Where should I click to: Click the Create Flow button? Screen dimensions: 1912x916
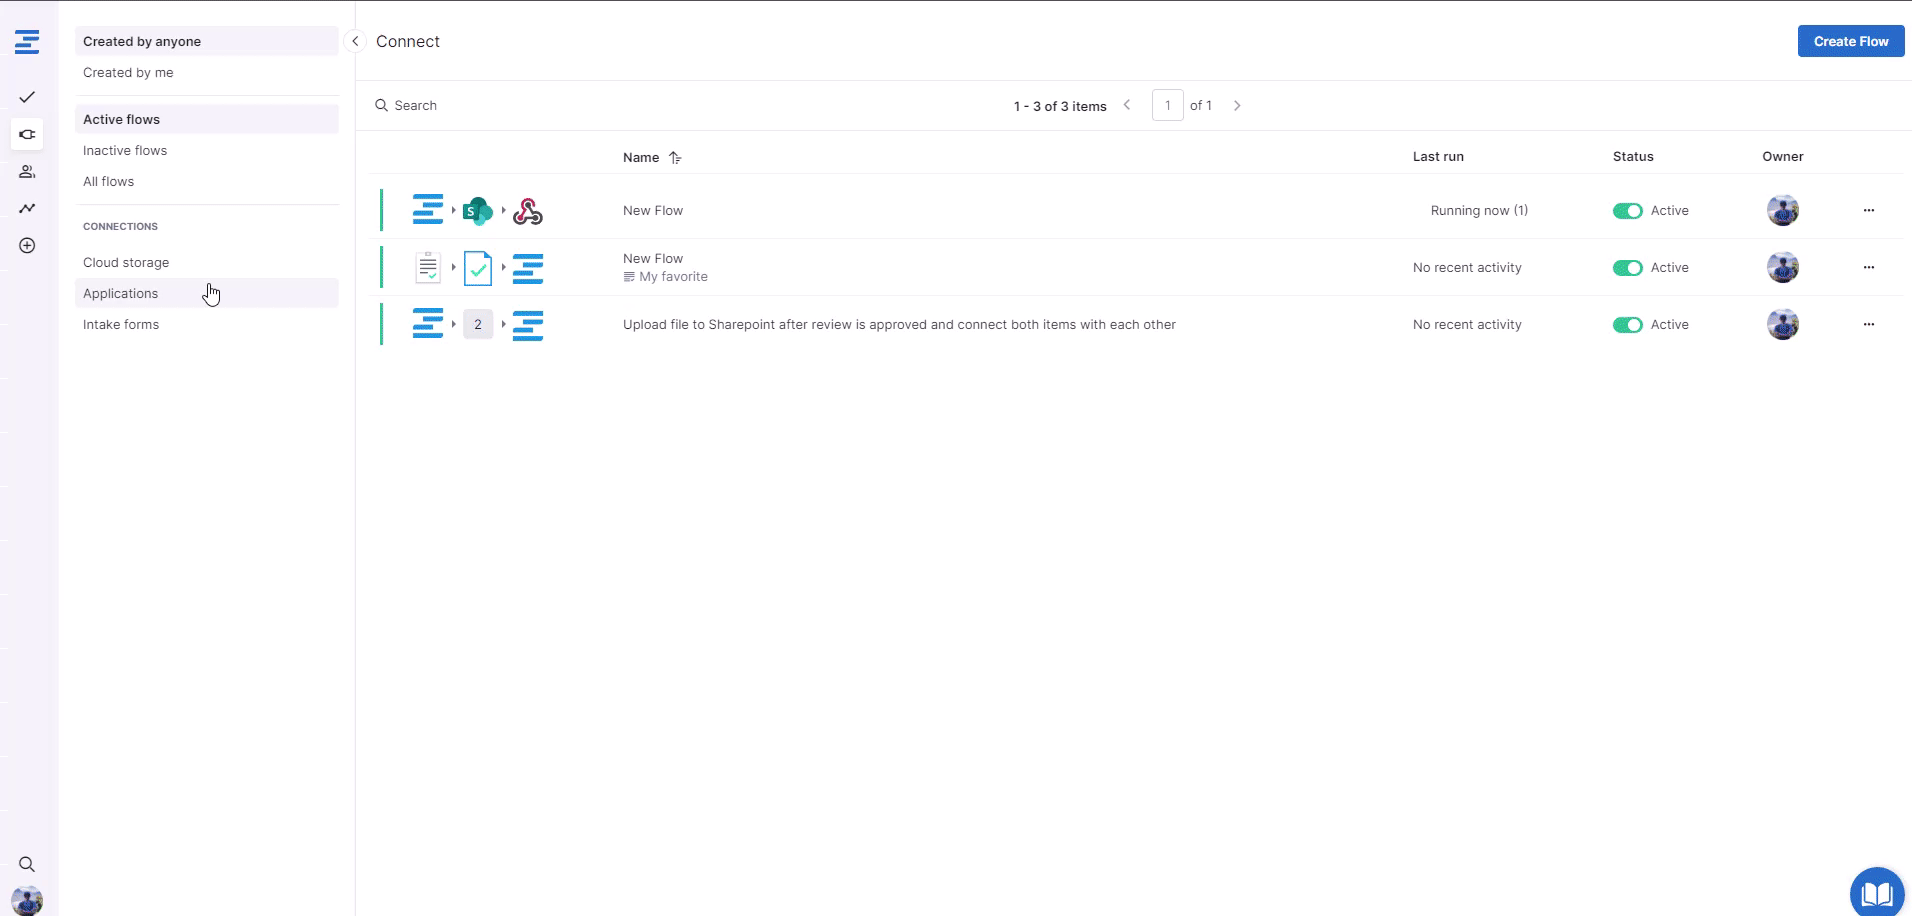click(x=1850, y=41)
